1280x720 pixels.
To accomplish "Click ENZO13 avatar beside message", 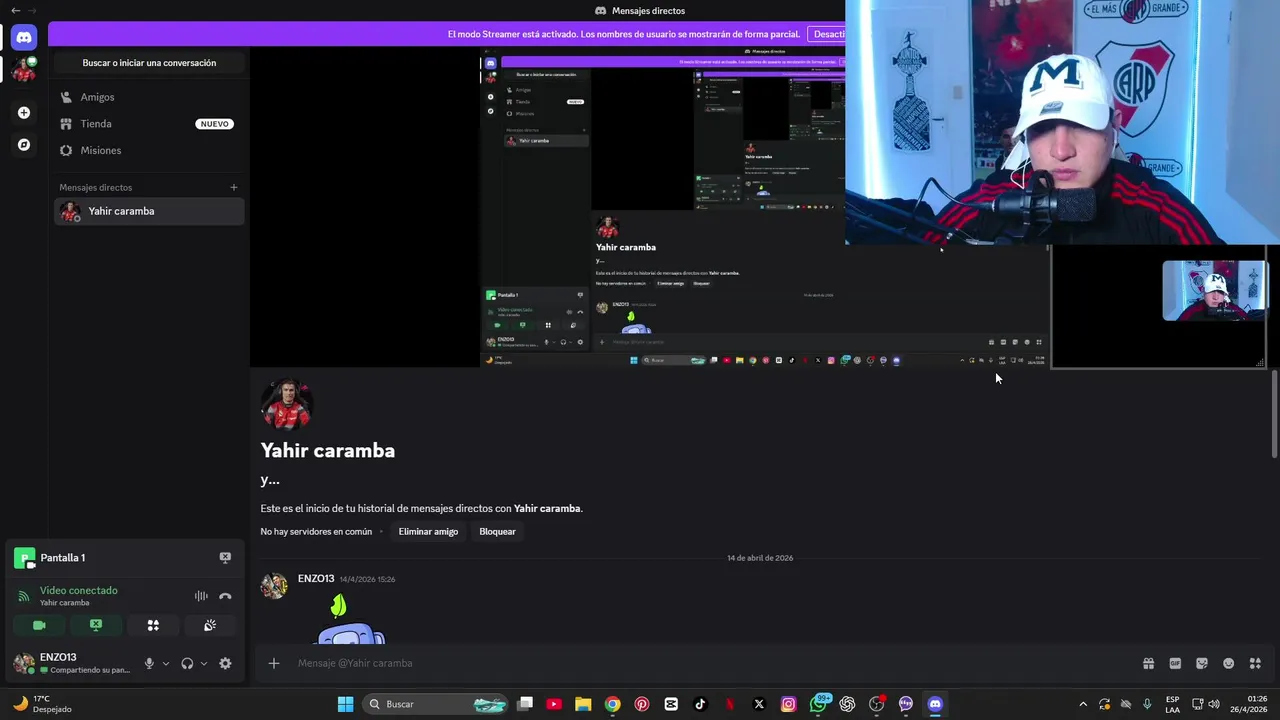I will click(x=274, y=586).
